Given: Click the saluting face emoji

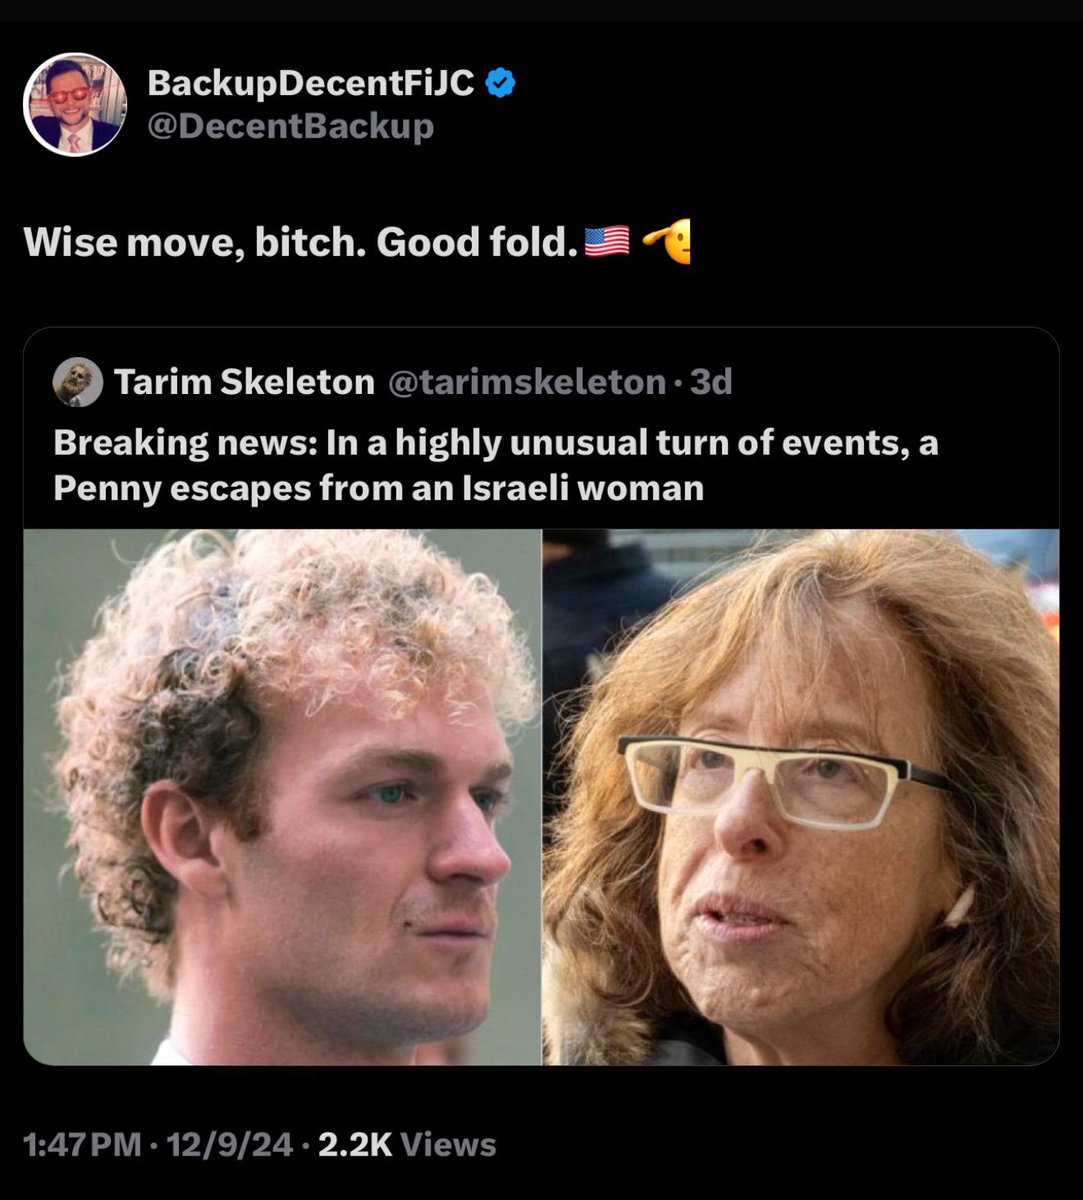Looking at the screenshot, I should pyautogui.click(x=667, y=241).
